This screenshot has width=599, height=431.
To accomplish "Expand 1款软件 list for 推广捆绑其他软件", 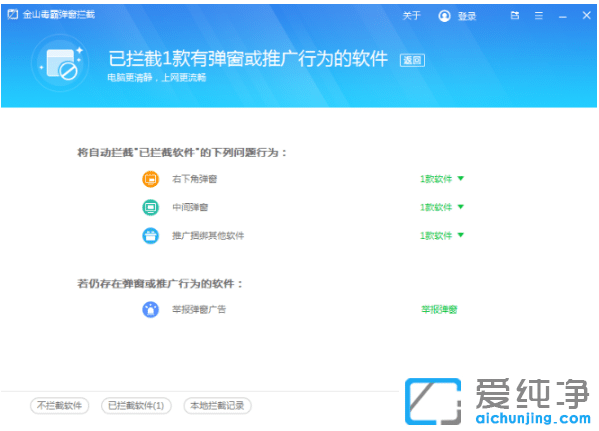I will tap(442, 236).
